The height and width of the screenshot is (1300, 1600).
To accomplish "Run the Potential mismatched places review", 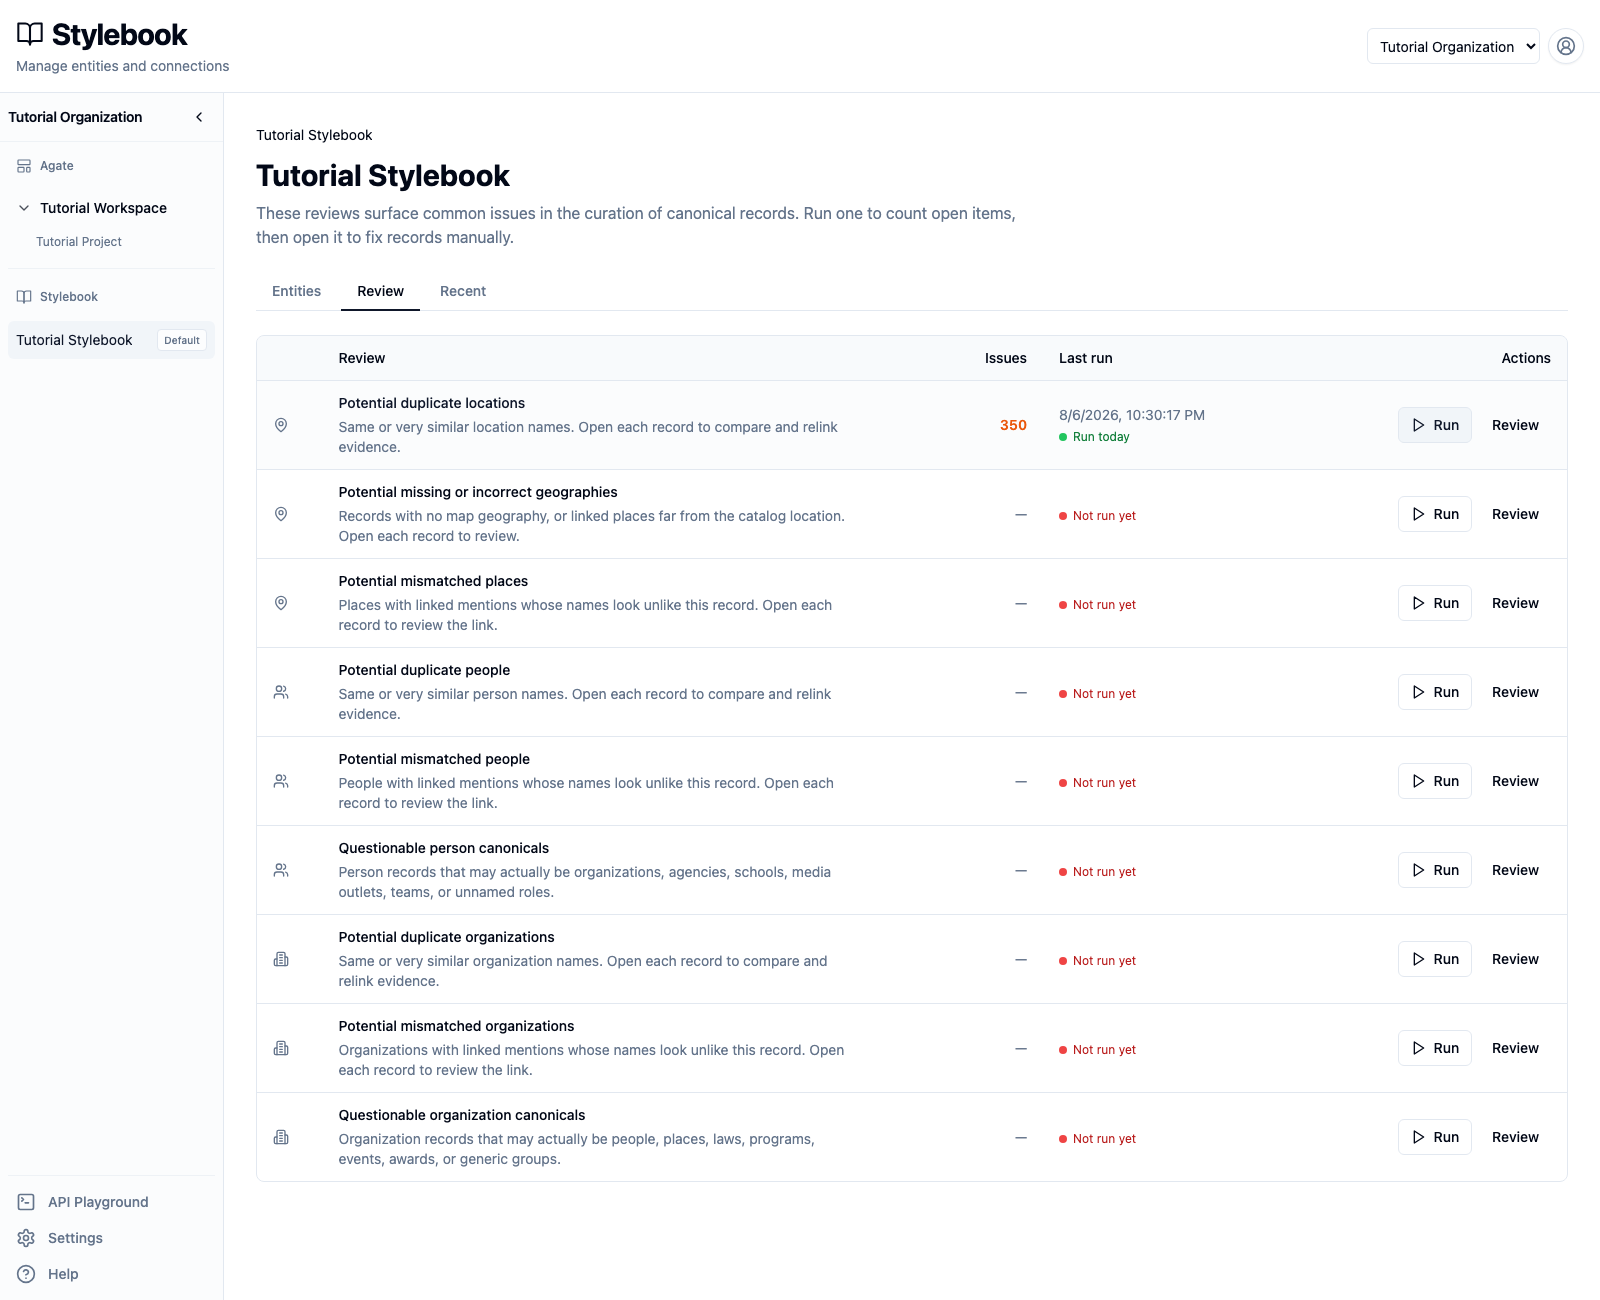I will click(1435, 603).
